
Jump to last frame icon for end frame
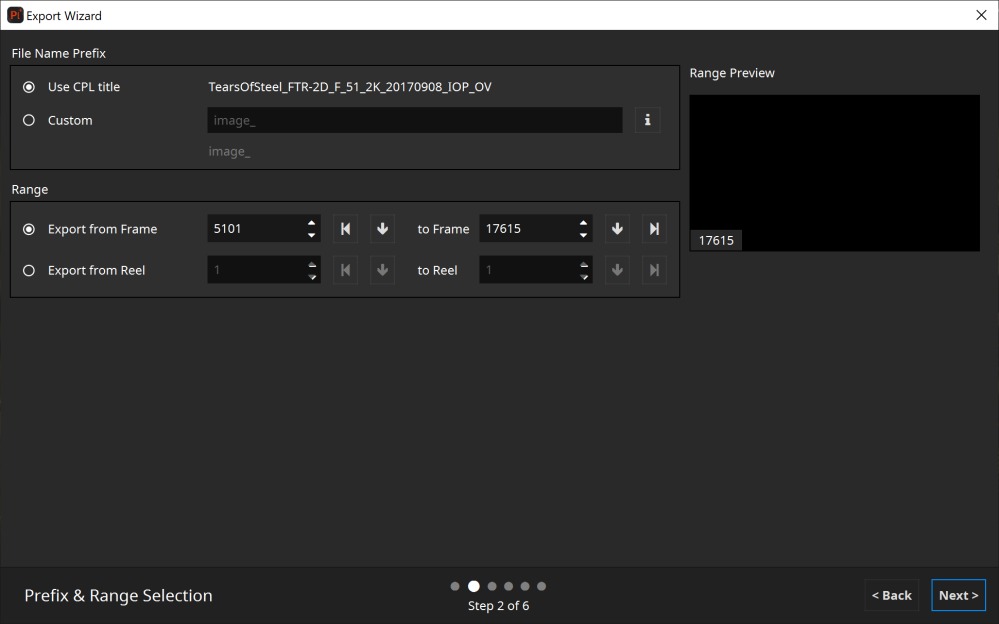(x=654, y=229)
